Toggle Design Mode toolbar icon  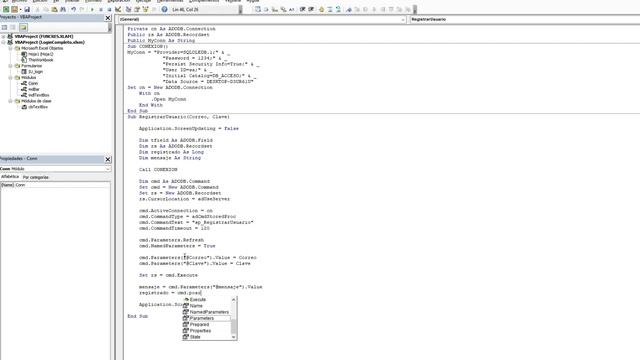(x=118, y=9)
